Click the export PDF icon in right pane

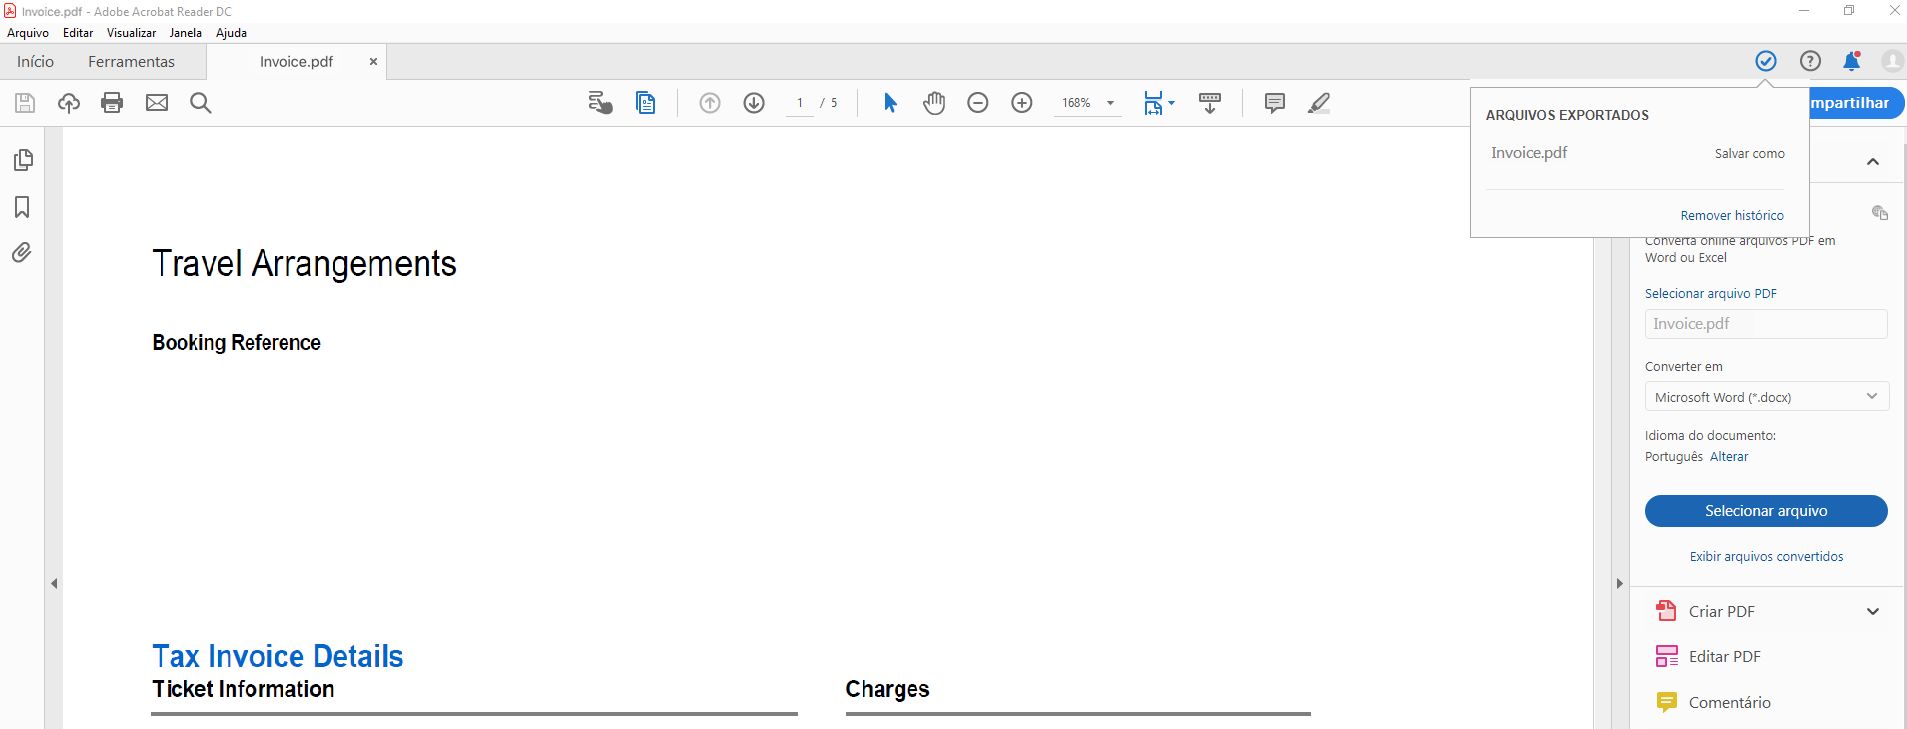[x=1880, y=212]
